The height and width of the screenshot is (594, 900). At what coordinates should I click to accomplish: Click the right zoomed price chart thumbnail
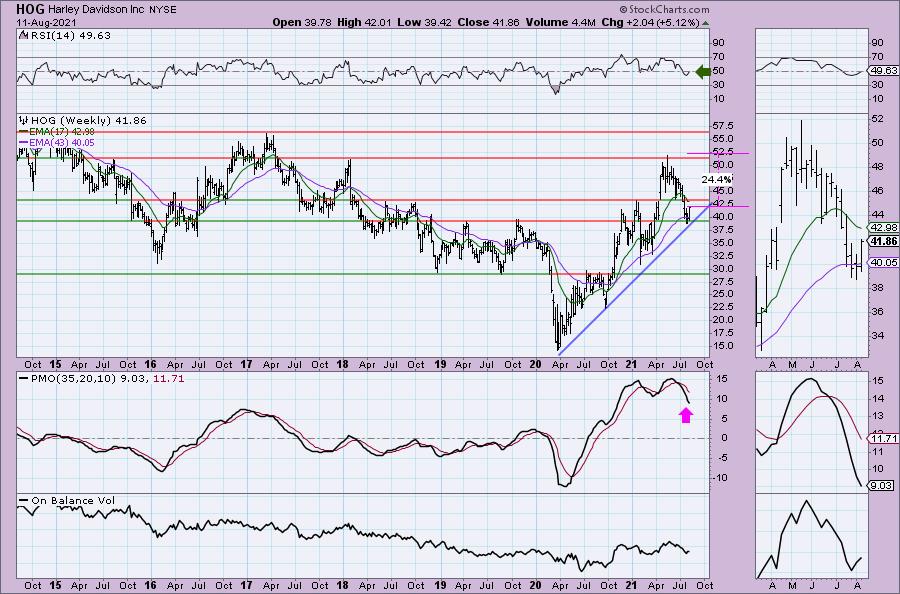(812, 235)
